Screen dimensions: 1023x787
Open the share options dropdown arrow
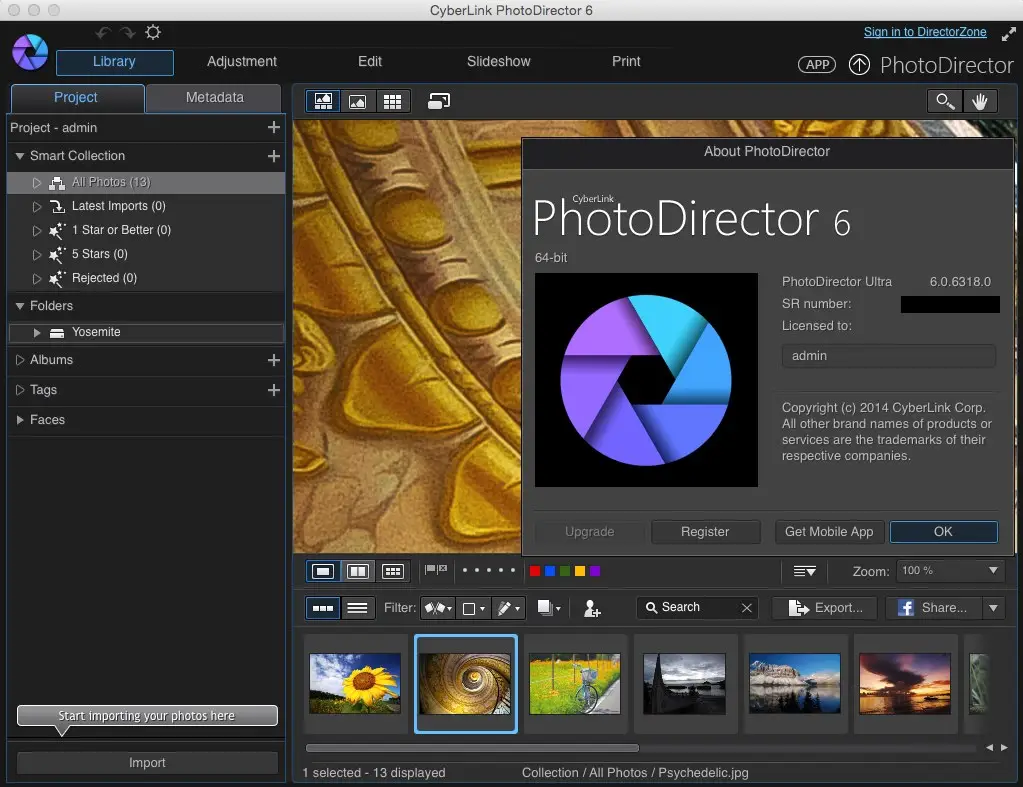[993, 608]
